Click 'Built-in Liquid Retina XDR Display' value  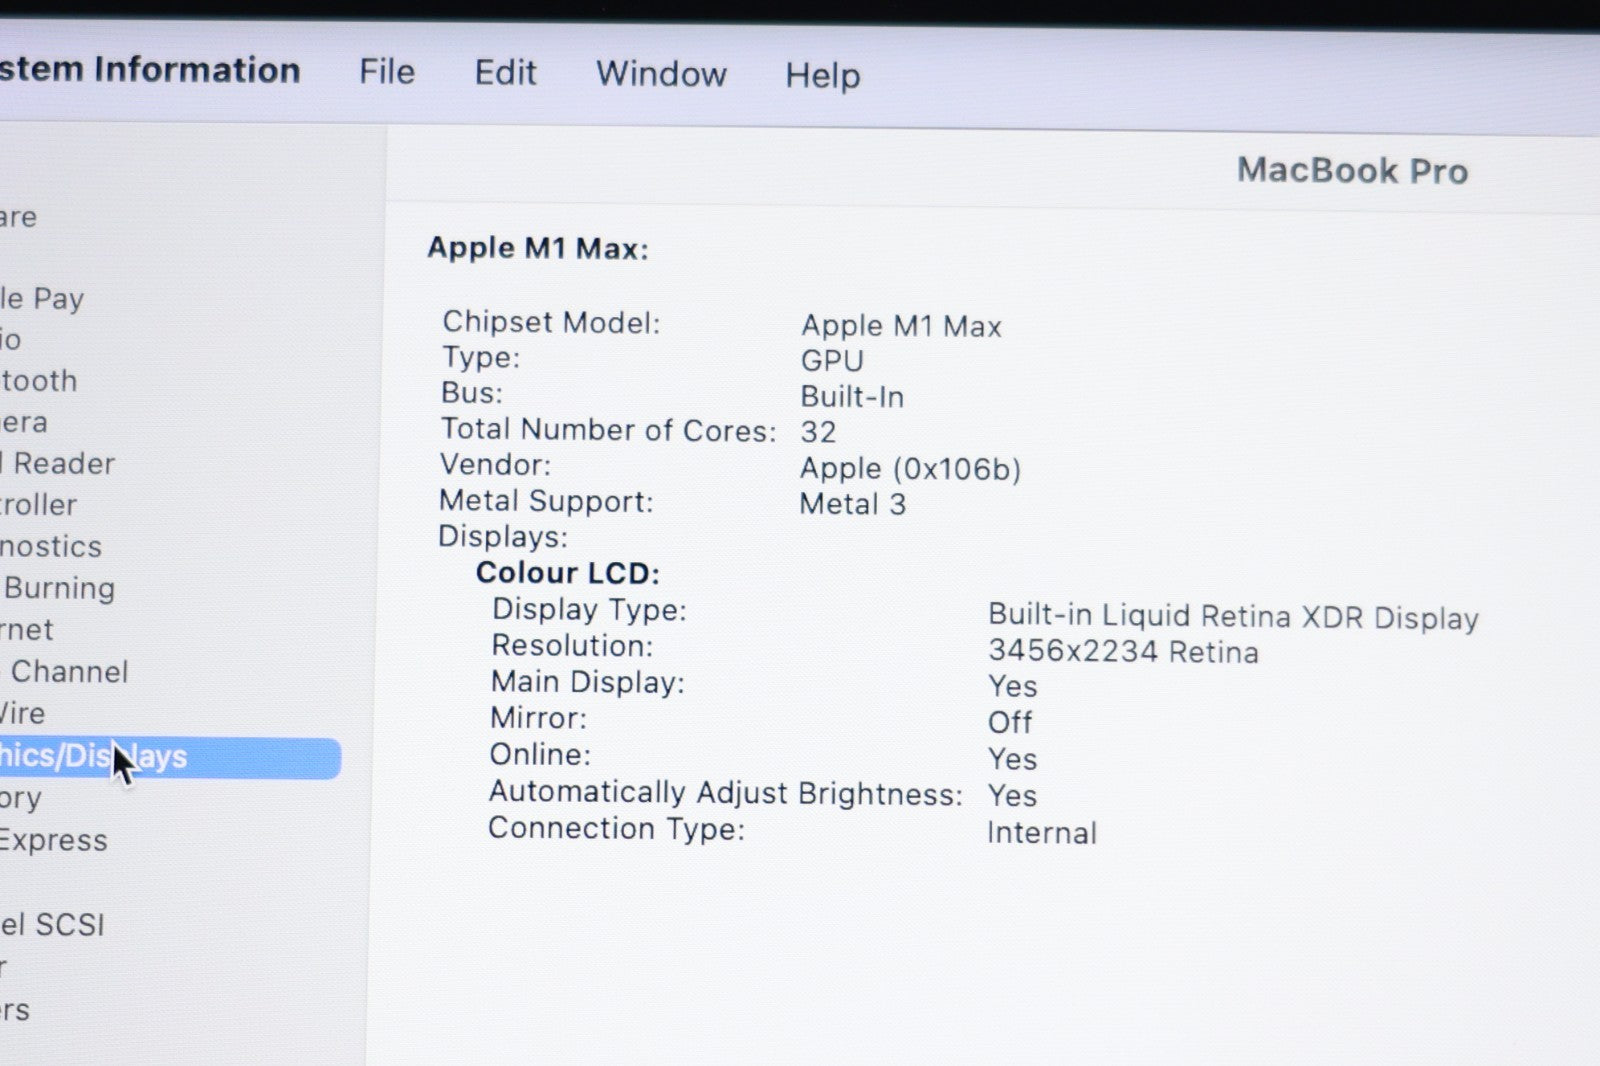1233,616
